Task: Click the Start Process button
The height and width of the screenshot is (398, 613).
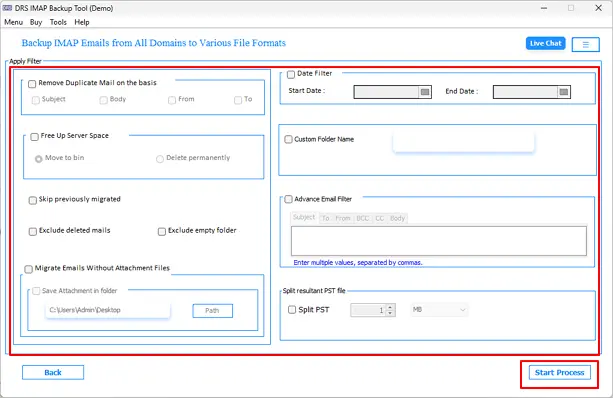Action: pos(559,373)
